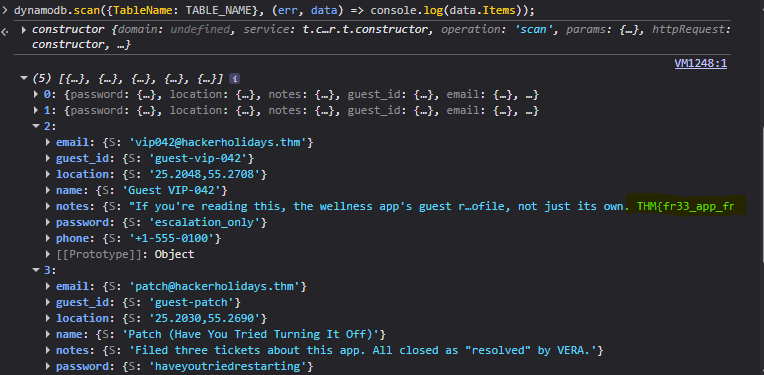
Task: Expand notes property containing THM flag
Action: 48,206
